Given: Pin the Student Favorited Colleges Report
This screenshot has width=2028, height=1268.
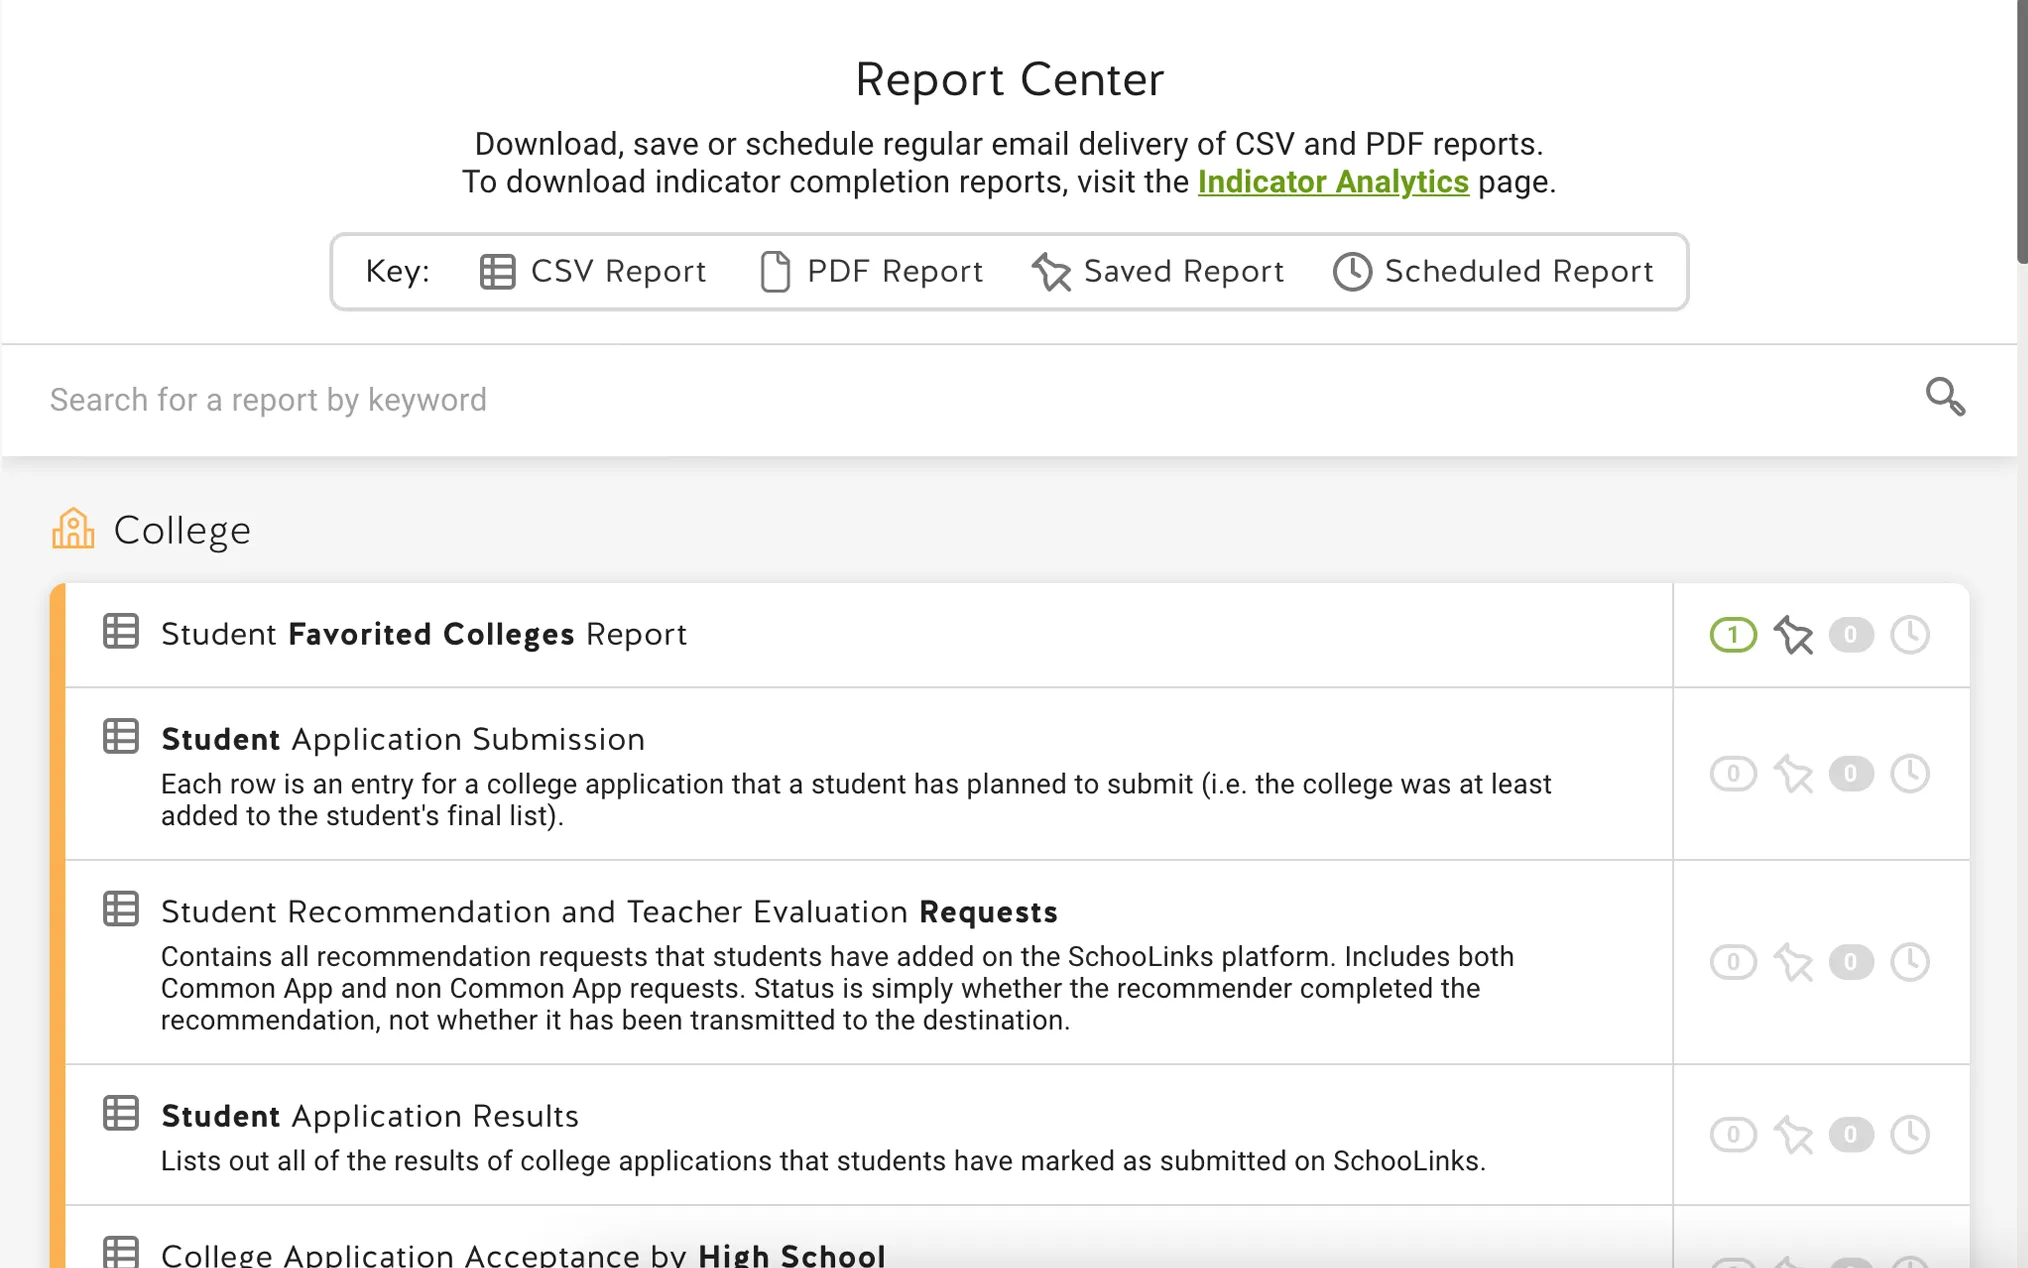Looking at the screenshot, I should point(1793,635).
